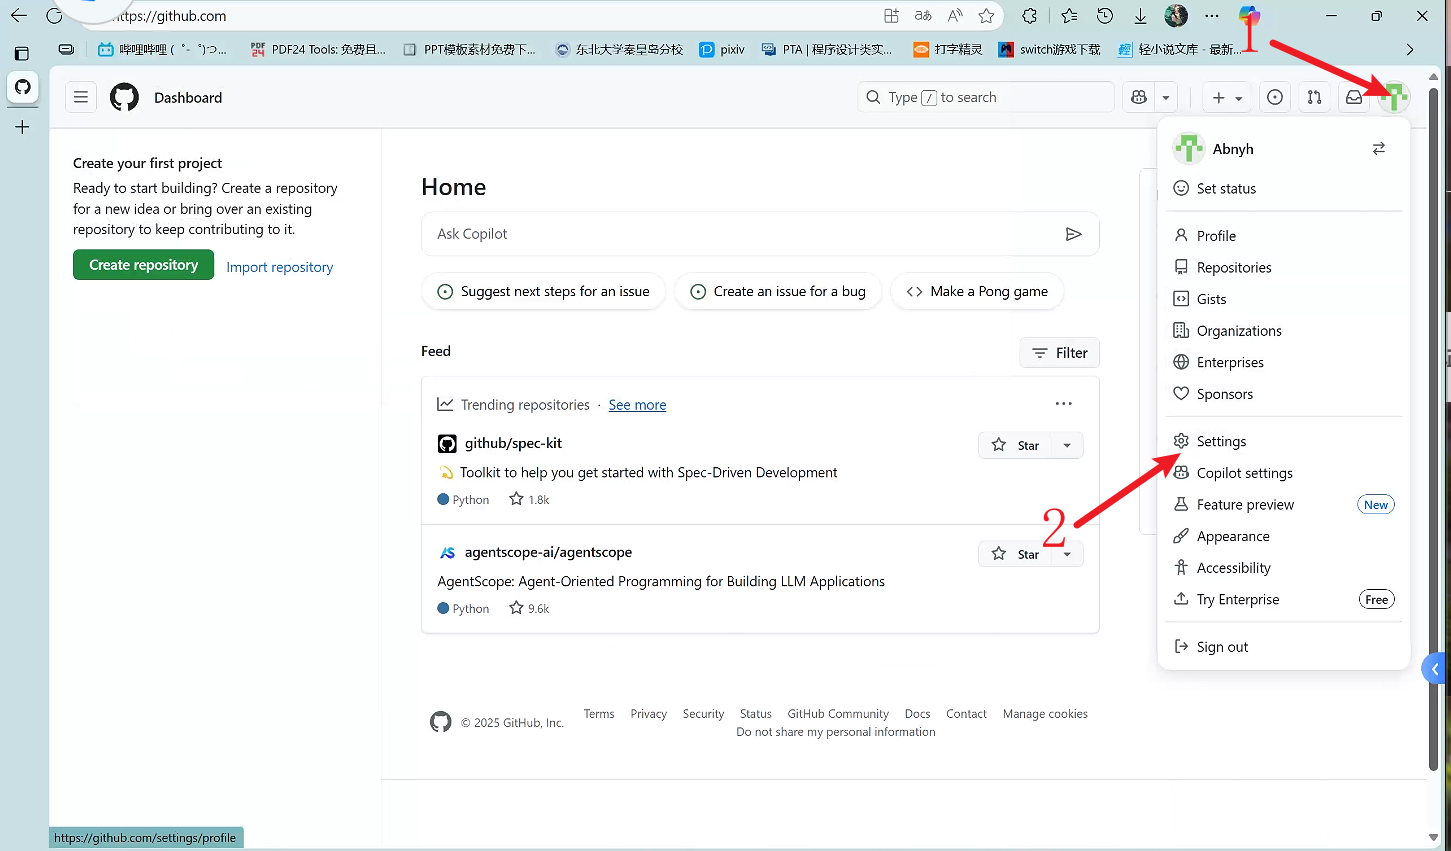Open the github/spec-kit repository link
This screenshot has width=1451, height=851.
point(513,443)
